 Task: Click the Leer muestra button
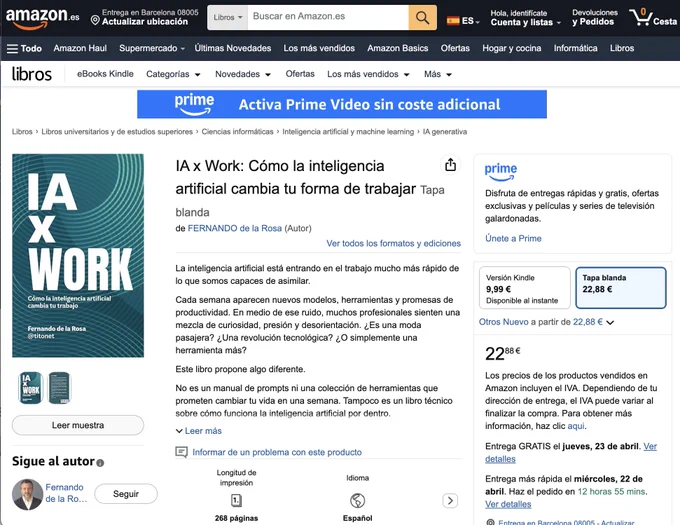(78, 425)
